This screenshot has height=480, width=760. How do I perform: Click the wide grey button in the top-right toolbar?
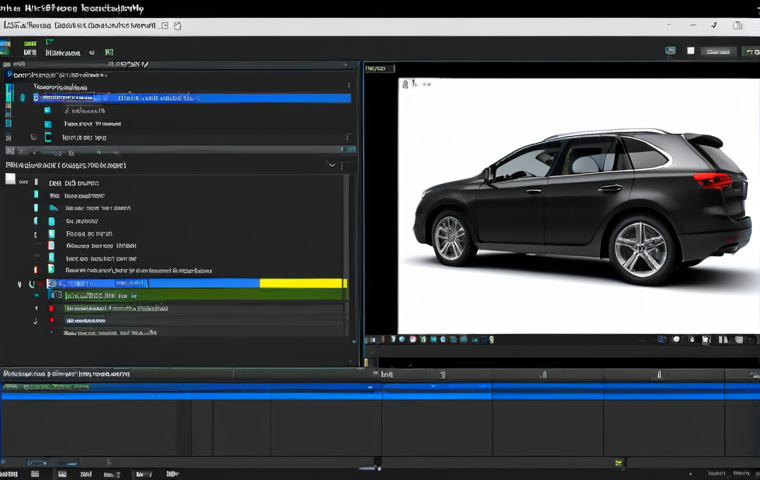[718, 51]
